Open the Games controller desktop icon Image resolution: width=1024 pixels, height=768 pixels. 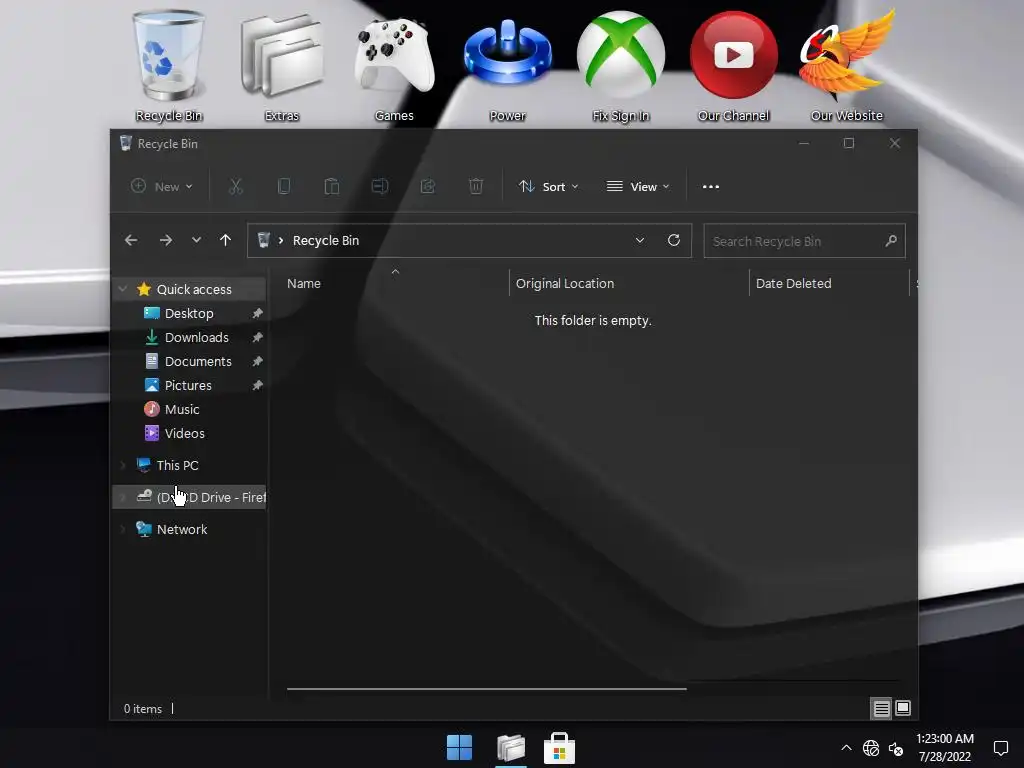394,65
